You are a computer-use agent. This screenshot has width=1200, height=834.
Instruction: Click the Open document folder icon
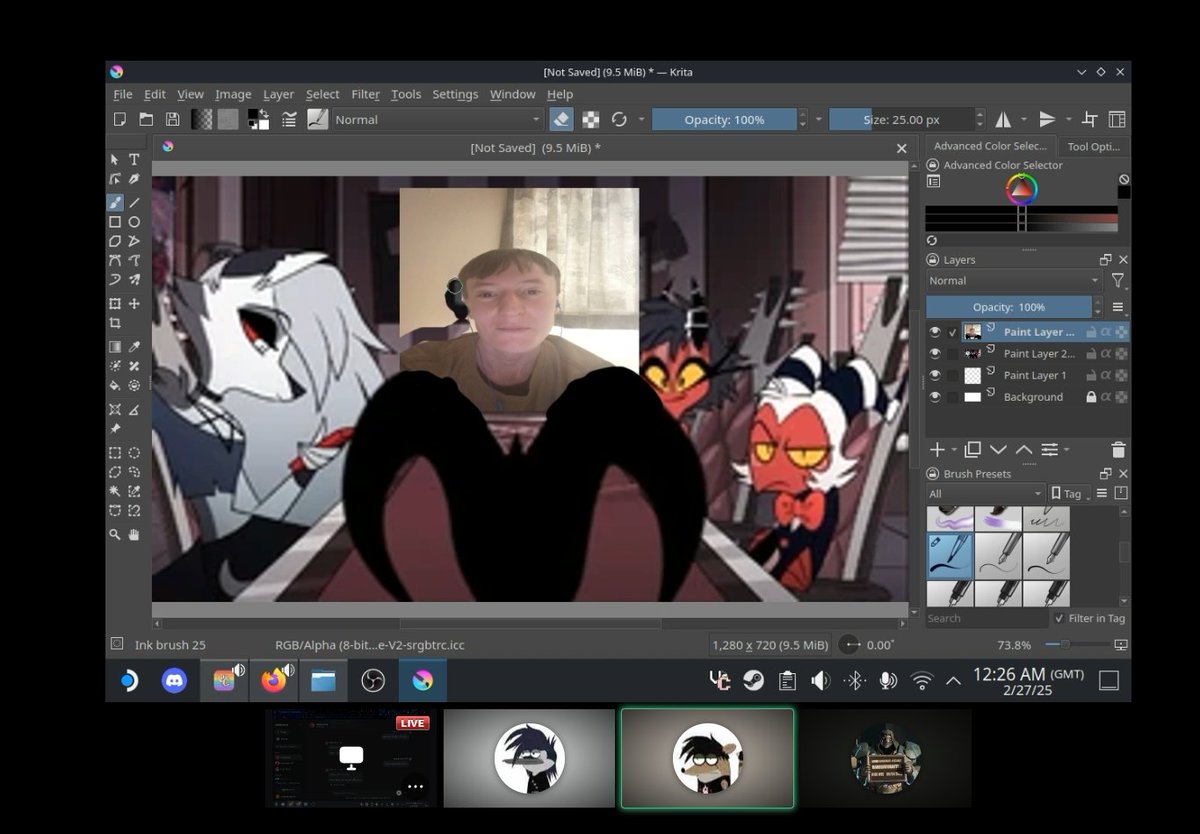(146, 119)
